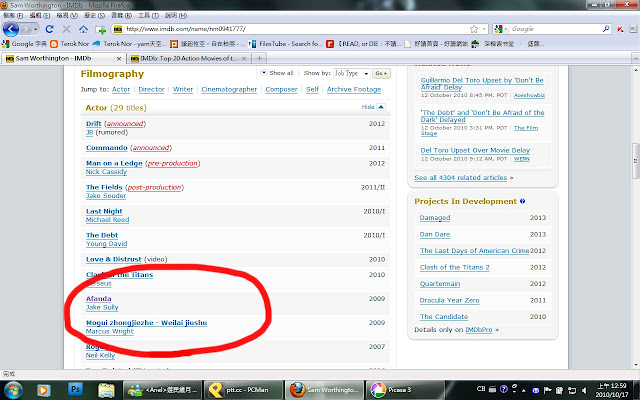Open the Del Toro Upset Over Movie Delay article
Viewport: 640px width, 400px height.
475,150
